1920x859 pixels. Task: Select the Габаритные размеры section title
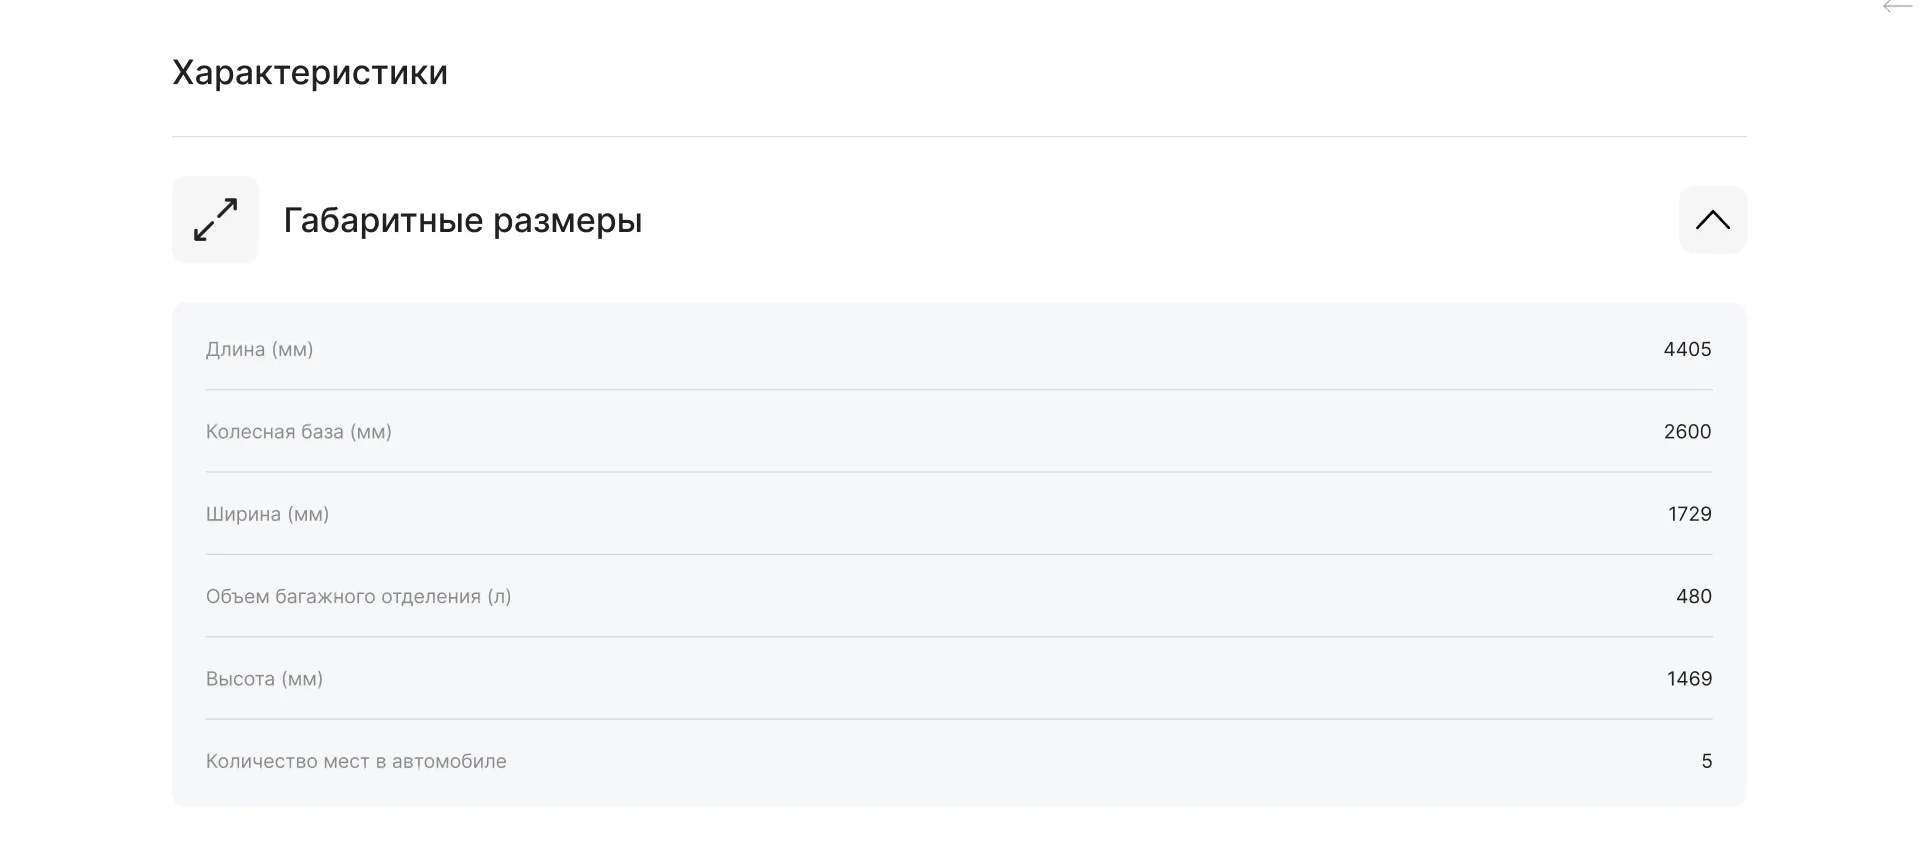coord(463,220)
